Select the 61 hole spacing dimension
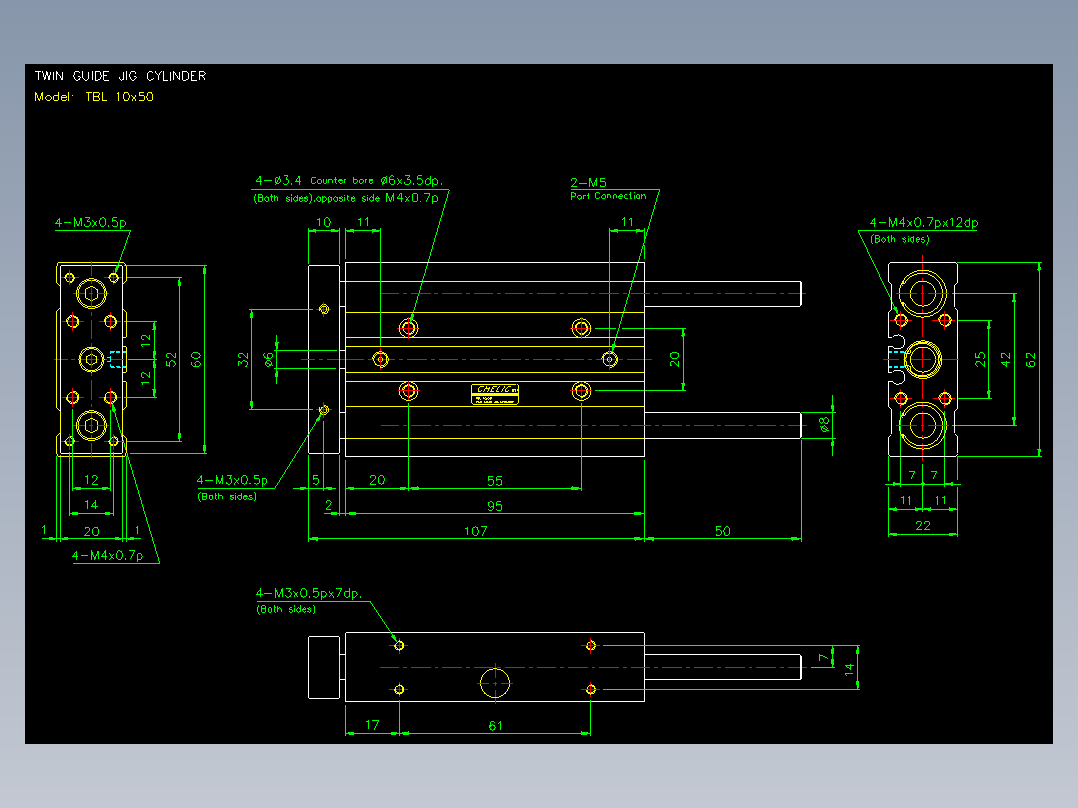1078x808 pixels. [495, 725]
